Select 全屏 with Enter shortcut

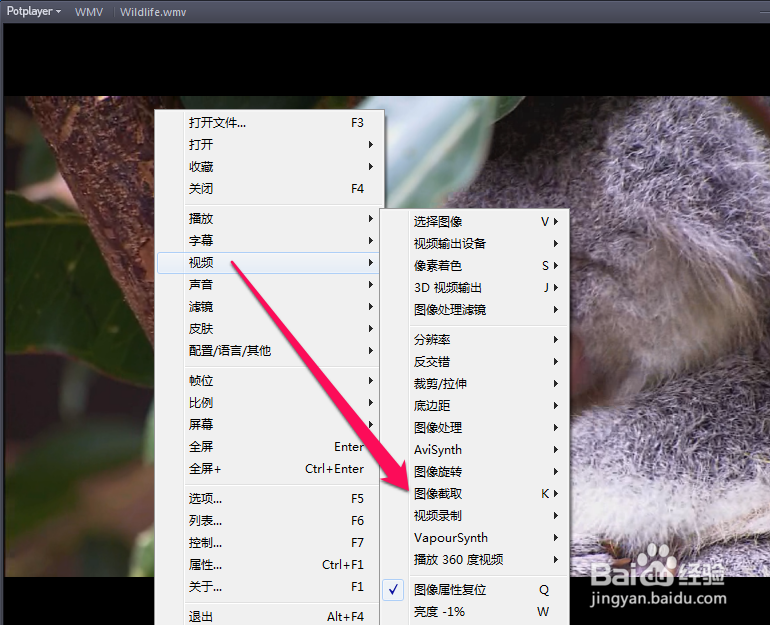coord(268,447)
